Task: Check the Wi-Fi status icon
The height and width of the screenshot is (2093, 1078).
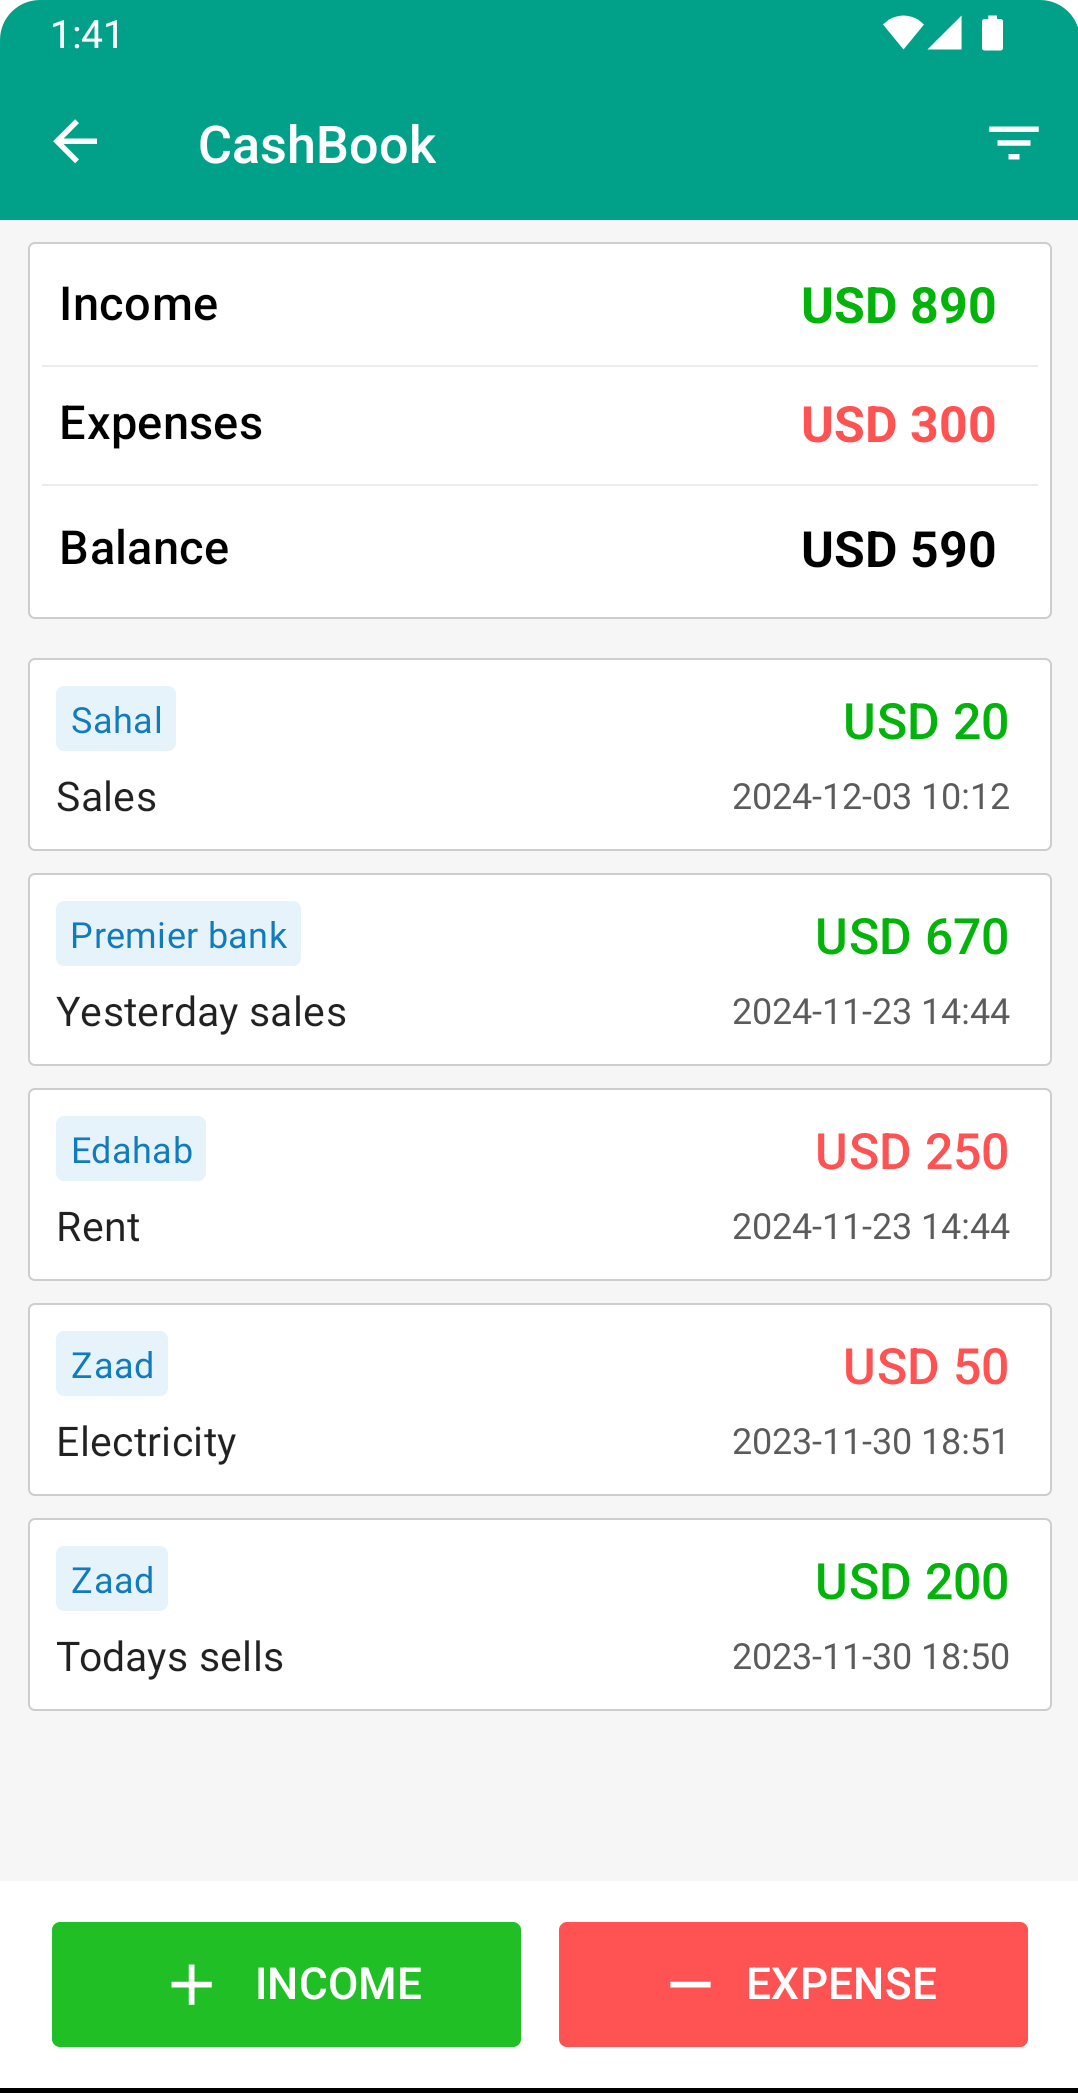Action: pyautogui.click(x=901, y=34)
